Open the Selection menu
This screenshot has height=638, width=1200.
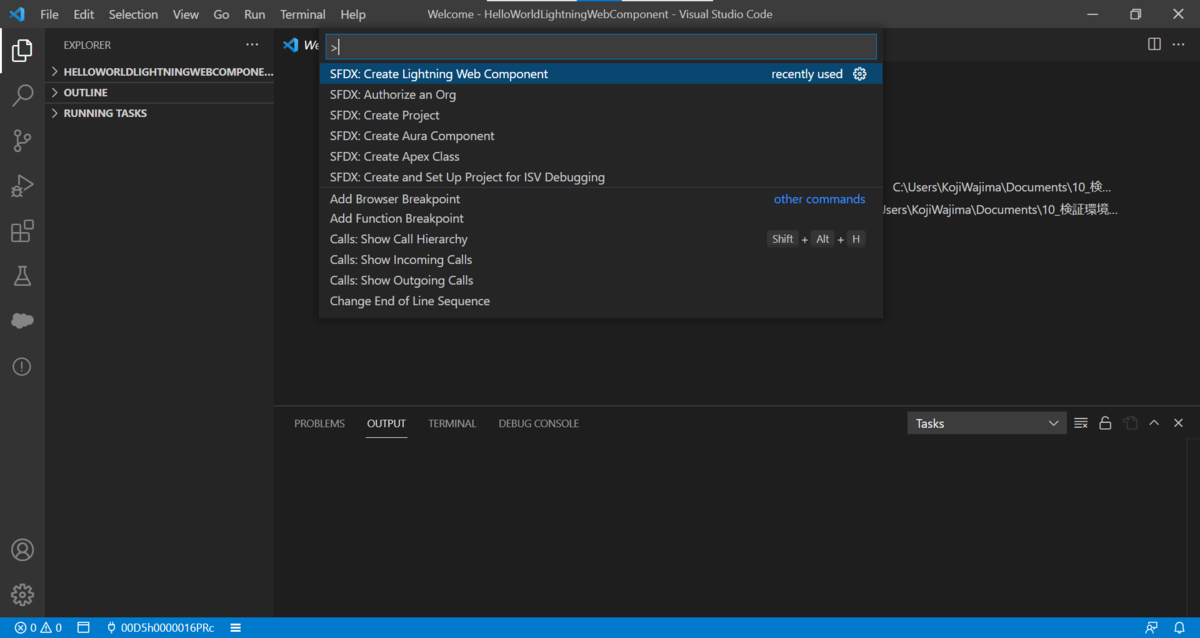pos(133,14)
